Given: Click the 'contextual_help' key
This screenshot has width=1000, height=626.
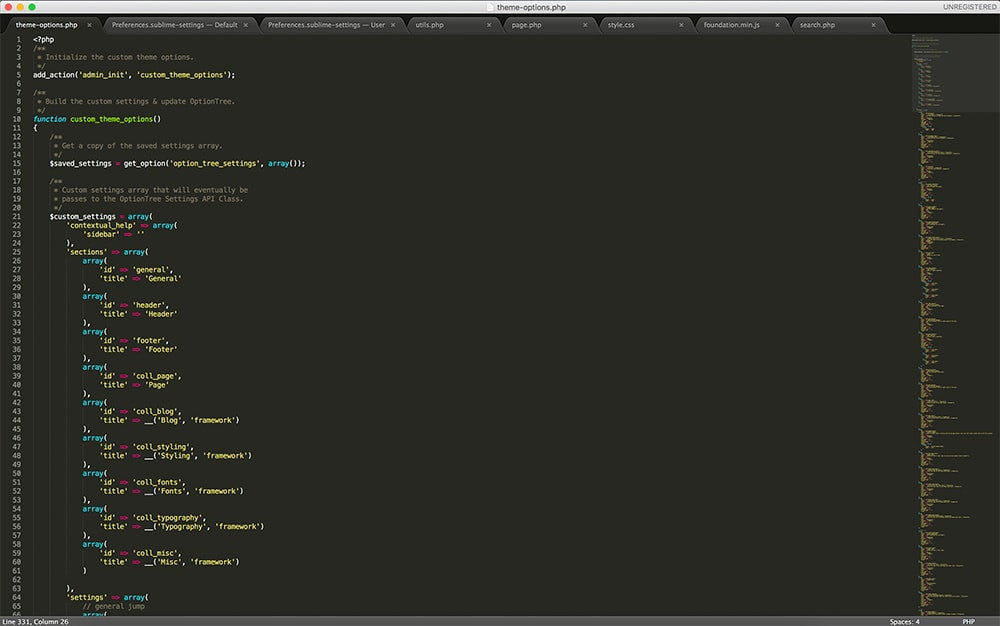Looking at the screenshot, I should pos(101,225).
